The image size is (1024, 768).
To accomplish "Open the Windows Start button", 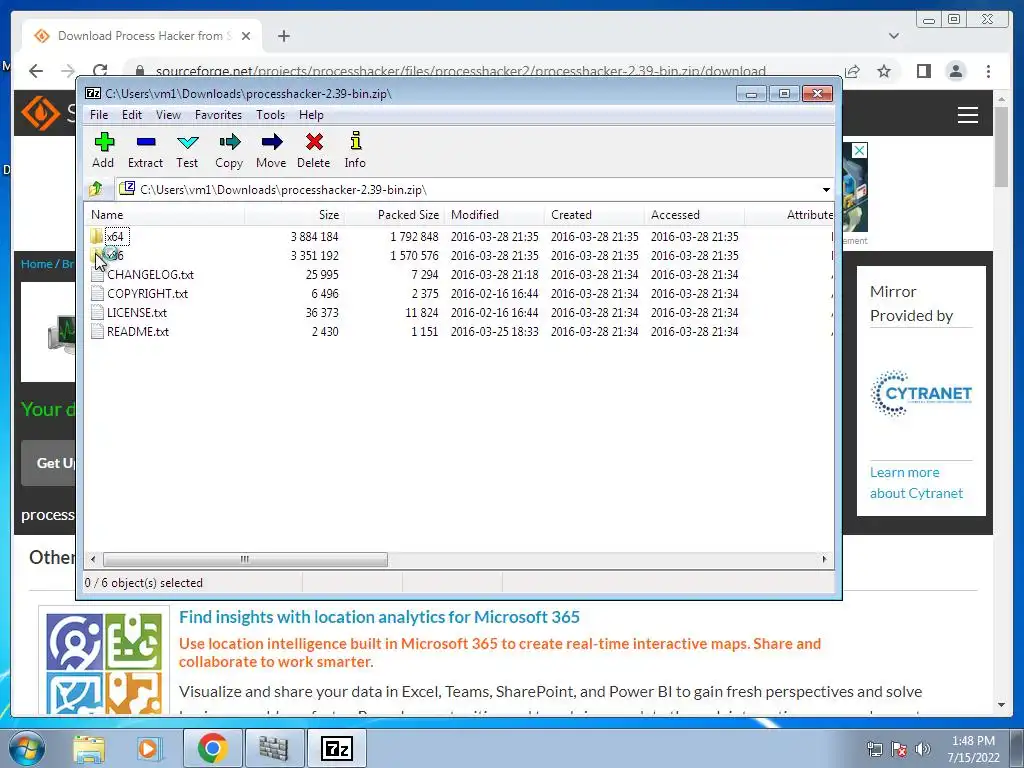I will [x=27, y=748].
